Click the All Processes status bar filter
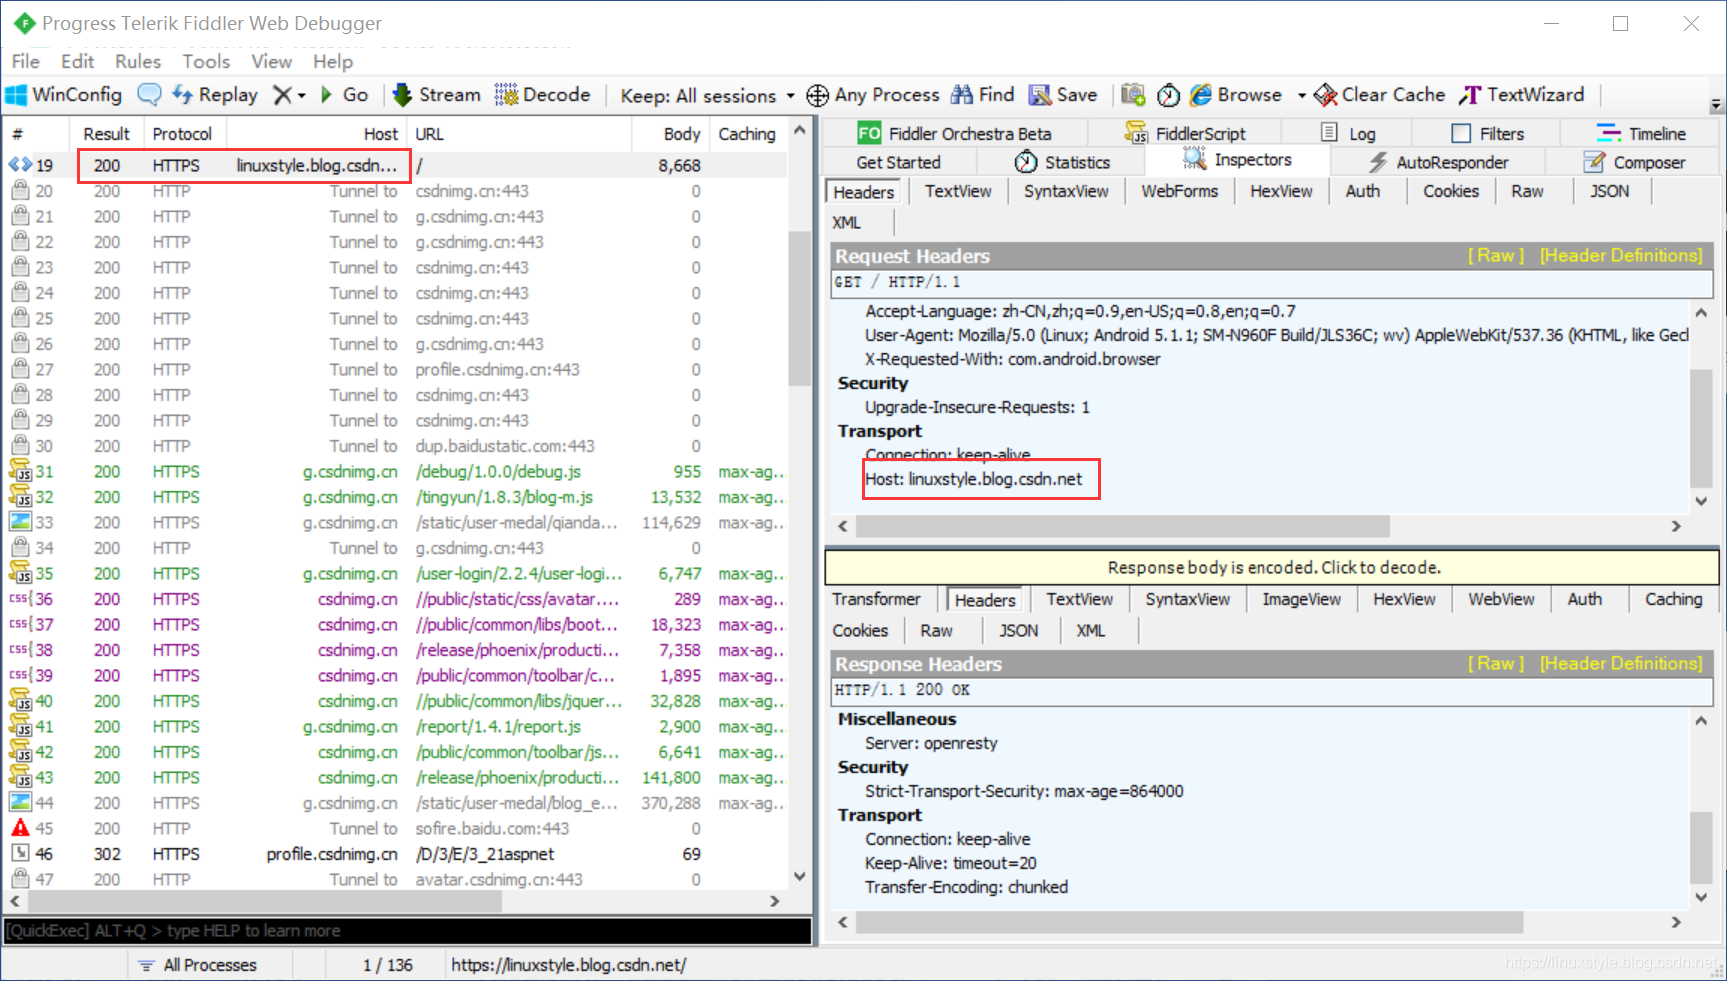Image resolution: width=1727 pixels, height=981 pixels. point(198,965)
